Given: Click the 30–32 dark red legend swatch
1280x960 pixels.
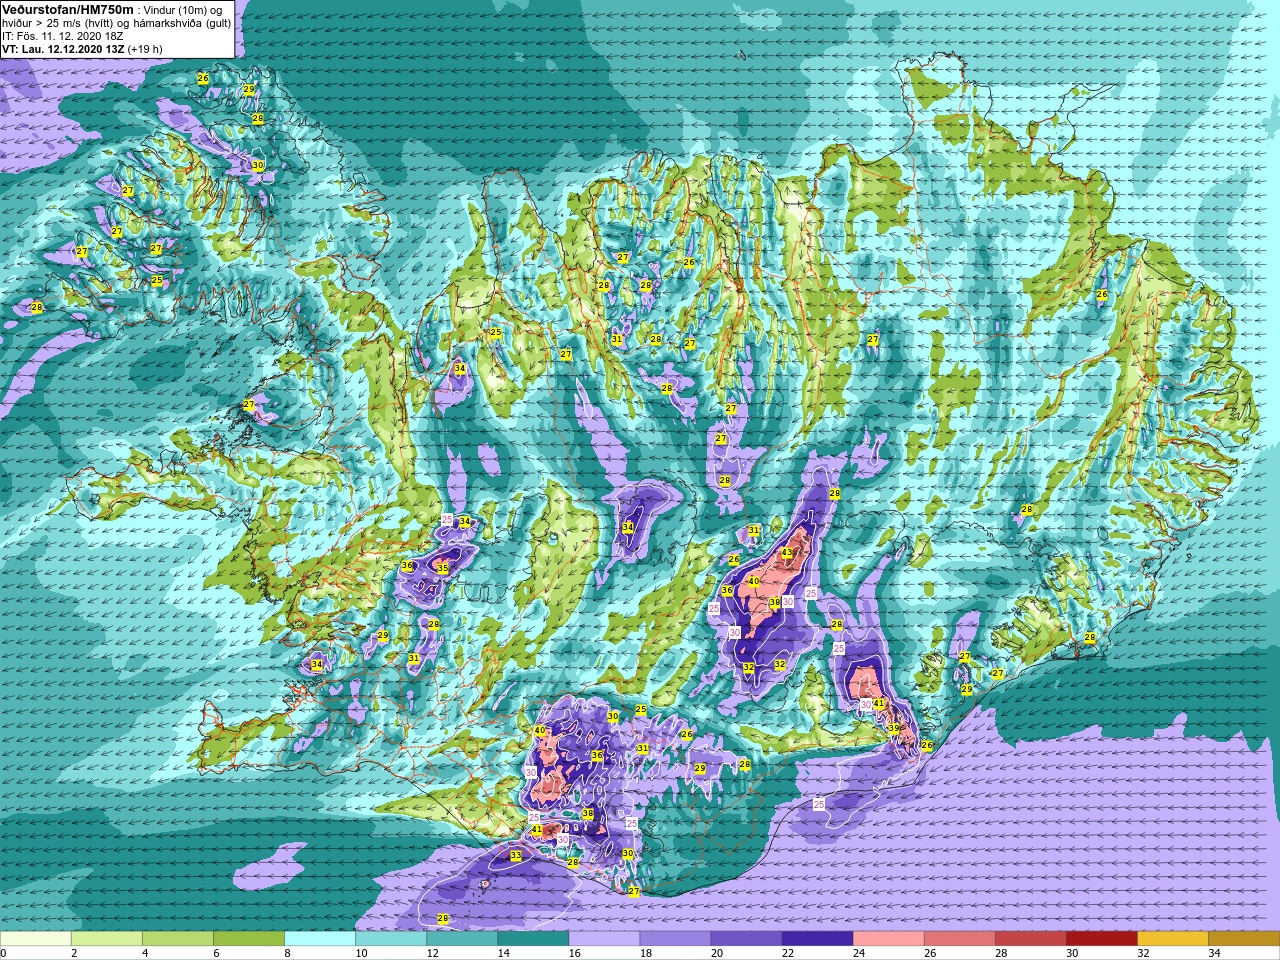Looking at the screenshot, I should pos(1101,939).
